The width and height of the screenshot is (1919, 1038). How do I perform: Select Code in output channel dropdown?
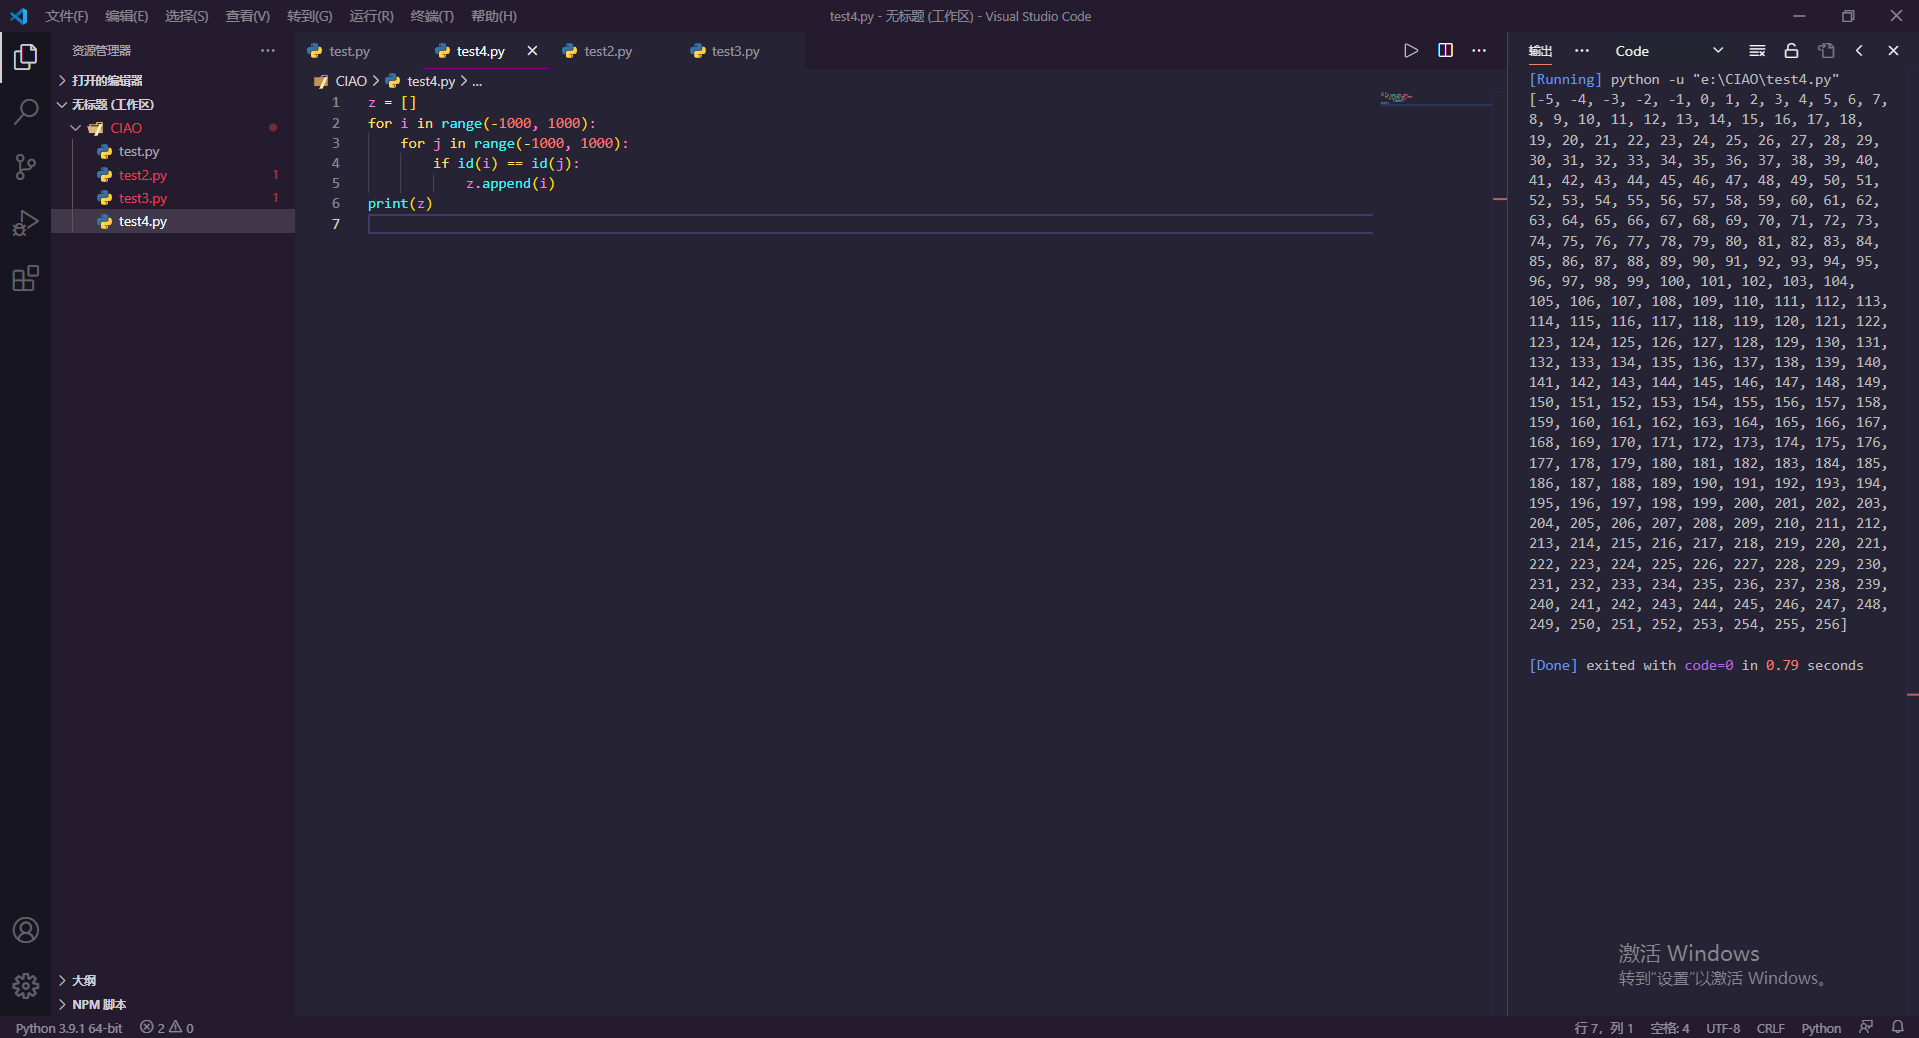1669,51
